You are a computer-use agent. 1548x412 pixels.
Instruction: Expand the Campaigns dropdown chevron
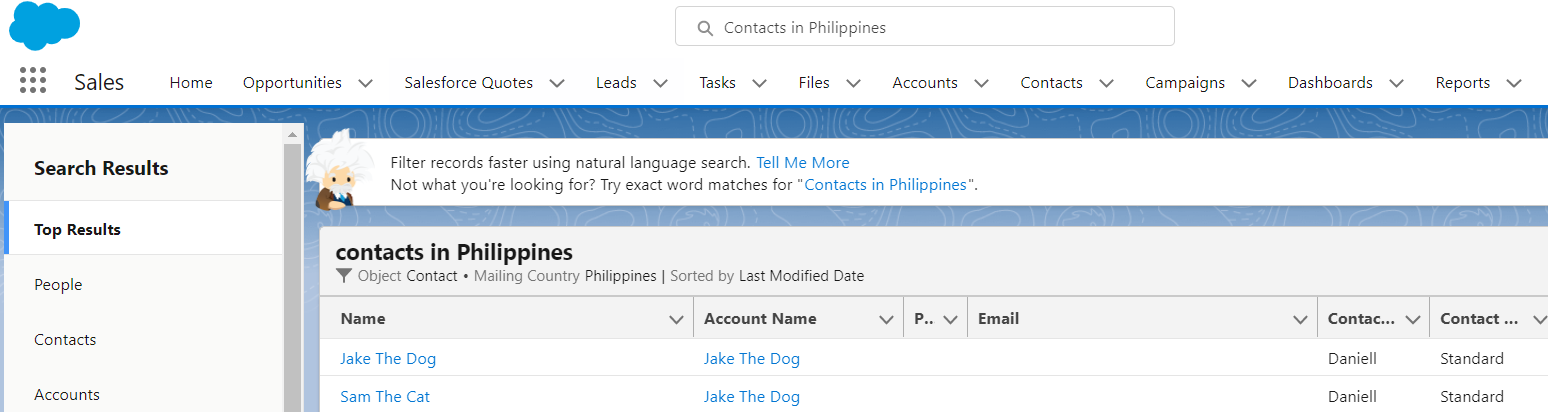pyautogui.click(x=1248, y=83)
